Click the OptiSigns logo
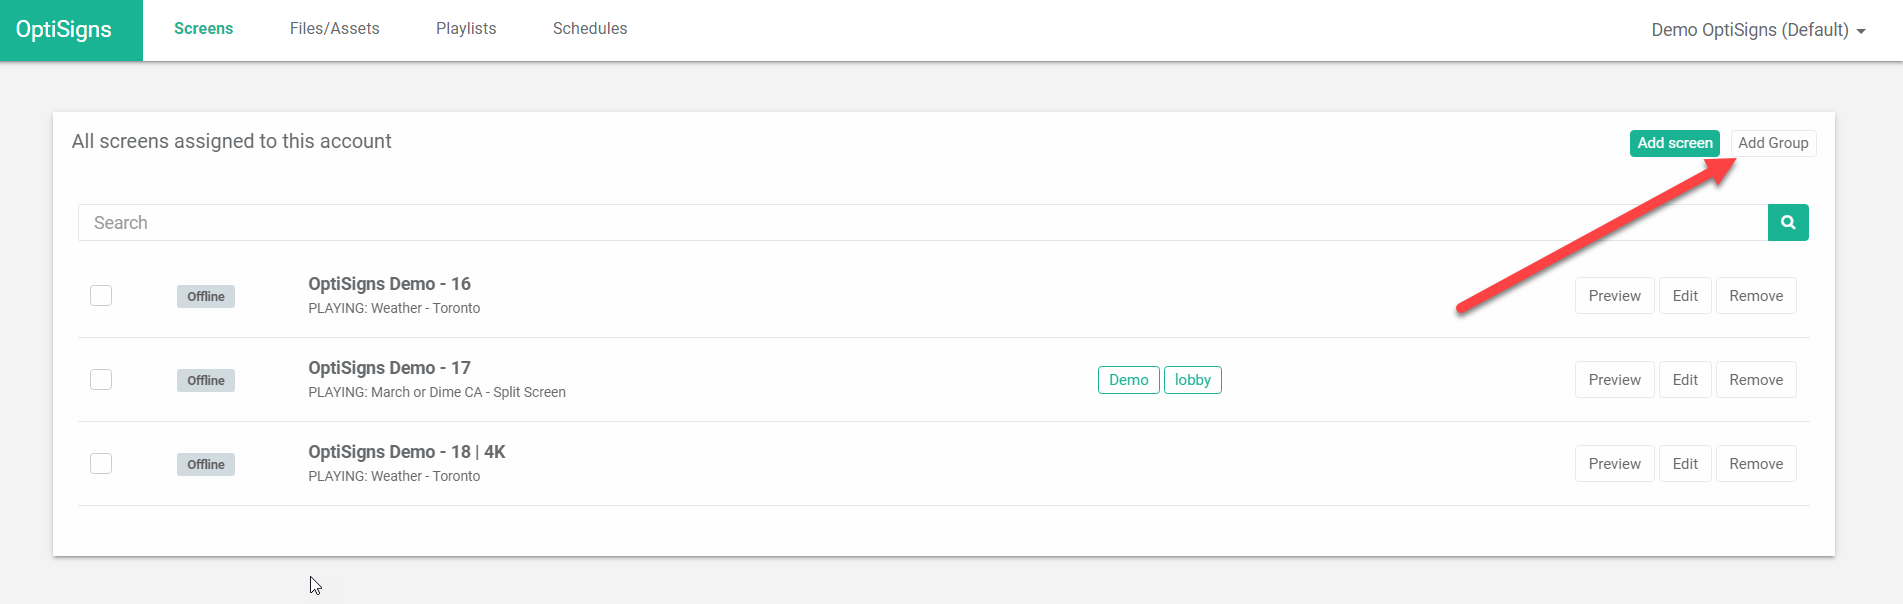The height and width of the screenshot is (604, 1903). click(64, 30)
